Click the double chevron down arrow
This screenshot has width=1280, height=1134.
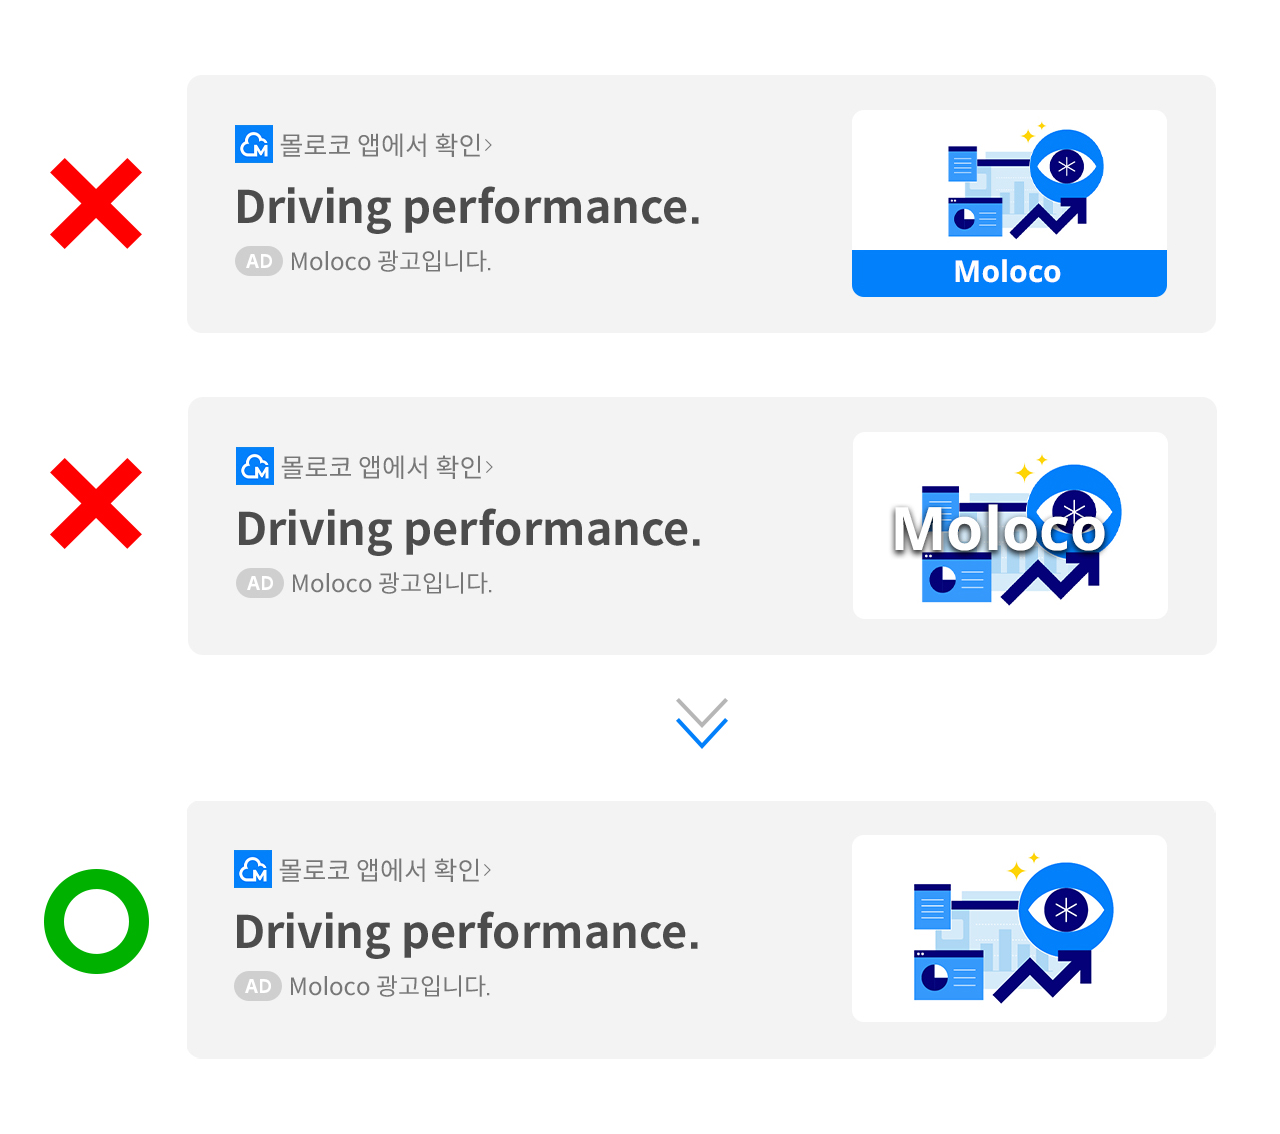coord(702,723)
